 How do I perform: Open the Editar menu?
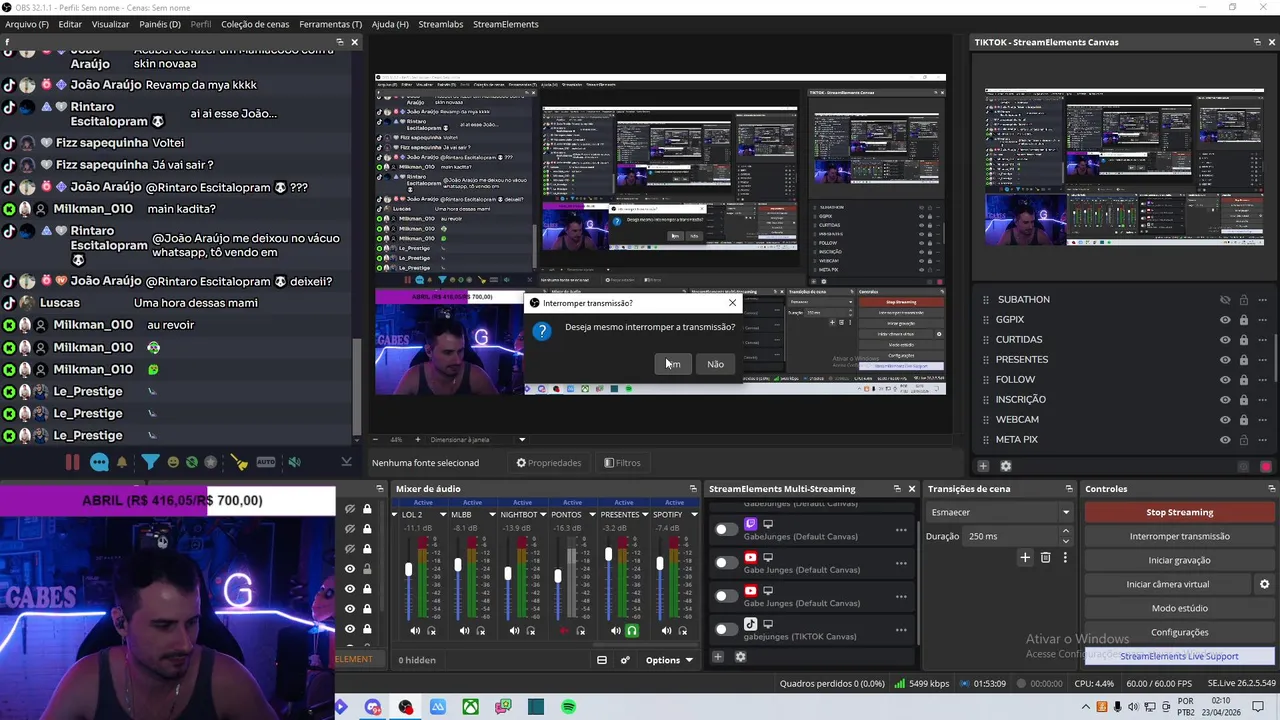(x=70, y=24)
